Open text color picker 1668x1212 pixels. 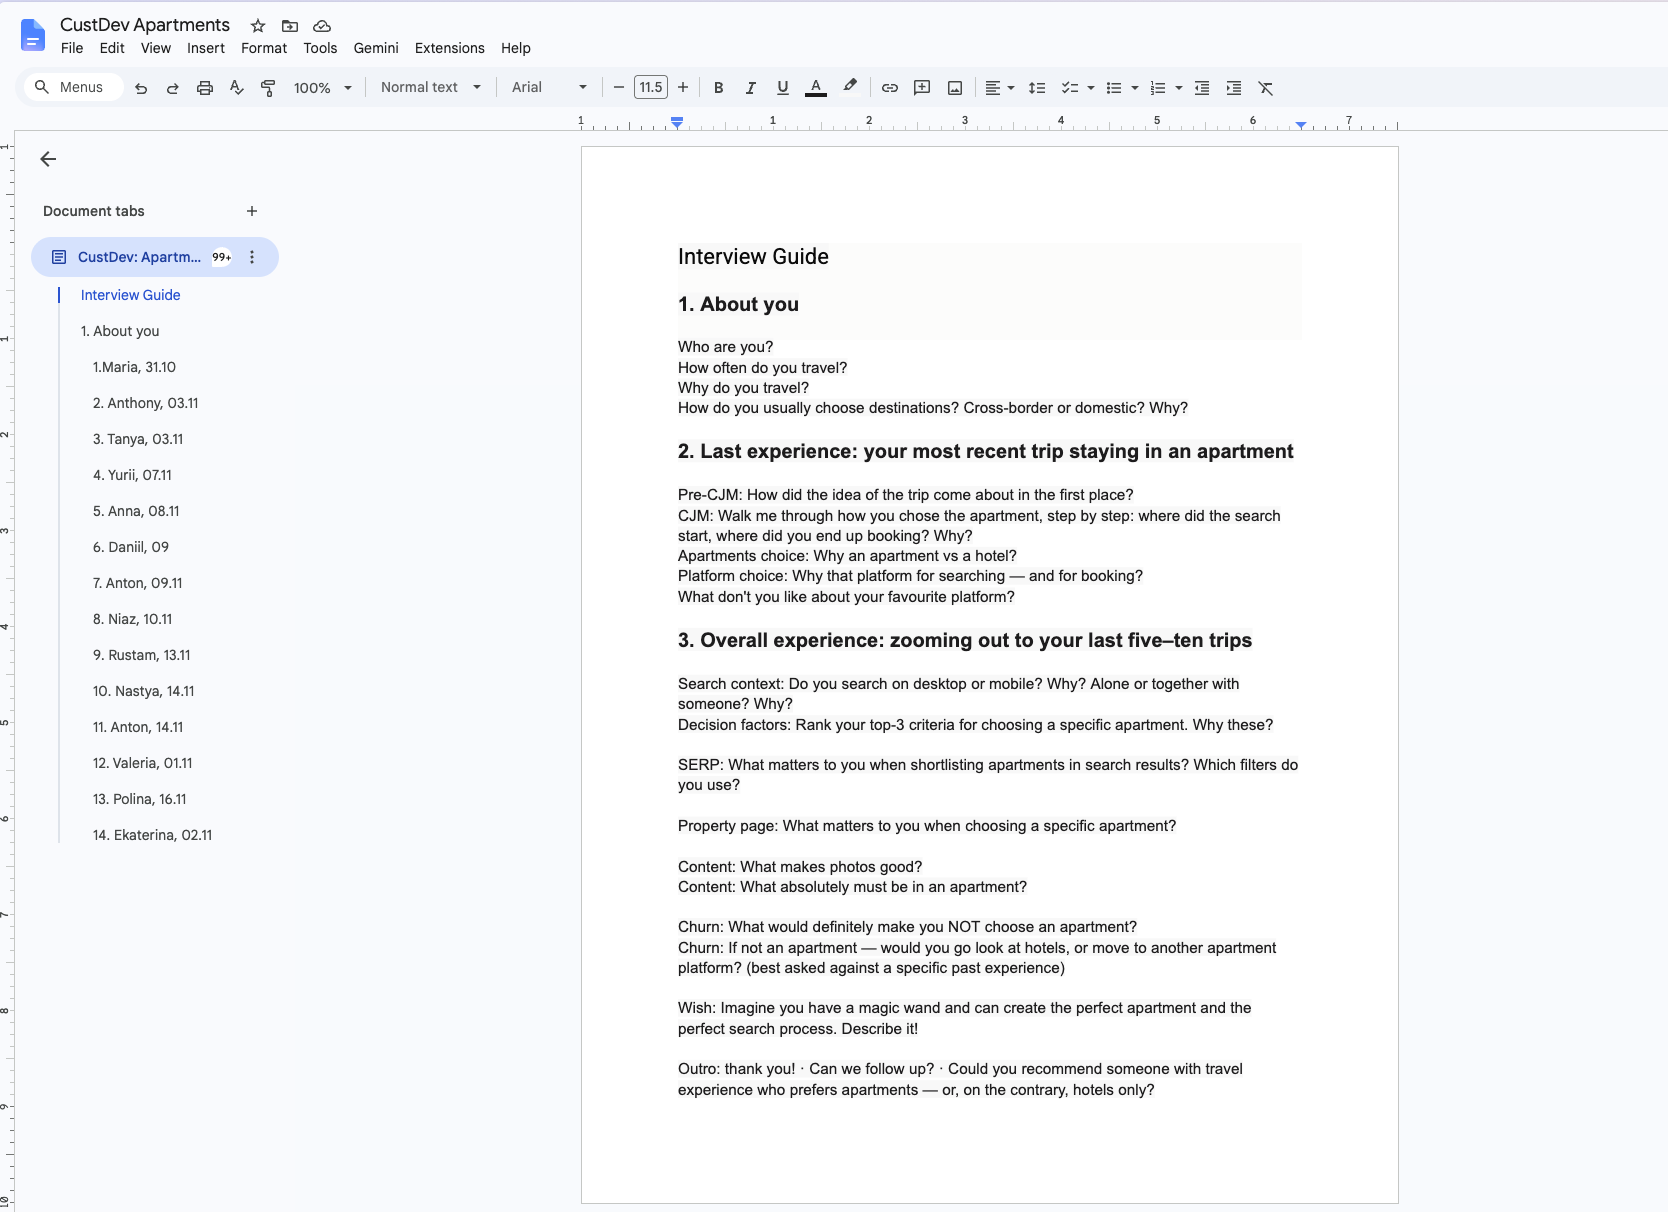tap(816, 88)
